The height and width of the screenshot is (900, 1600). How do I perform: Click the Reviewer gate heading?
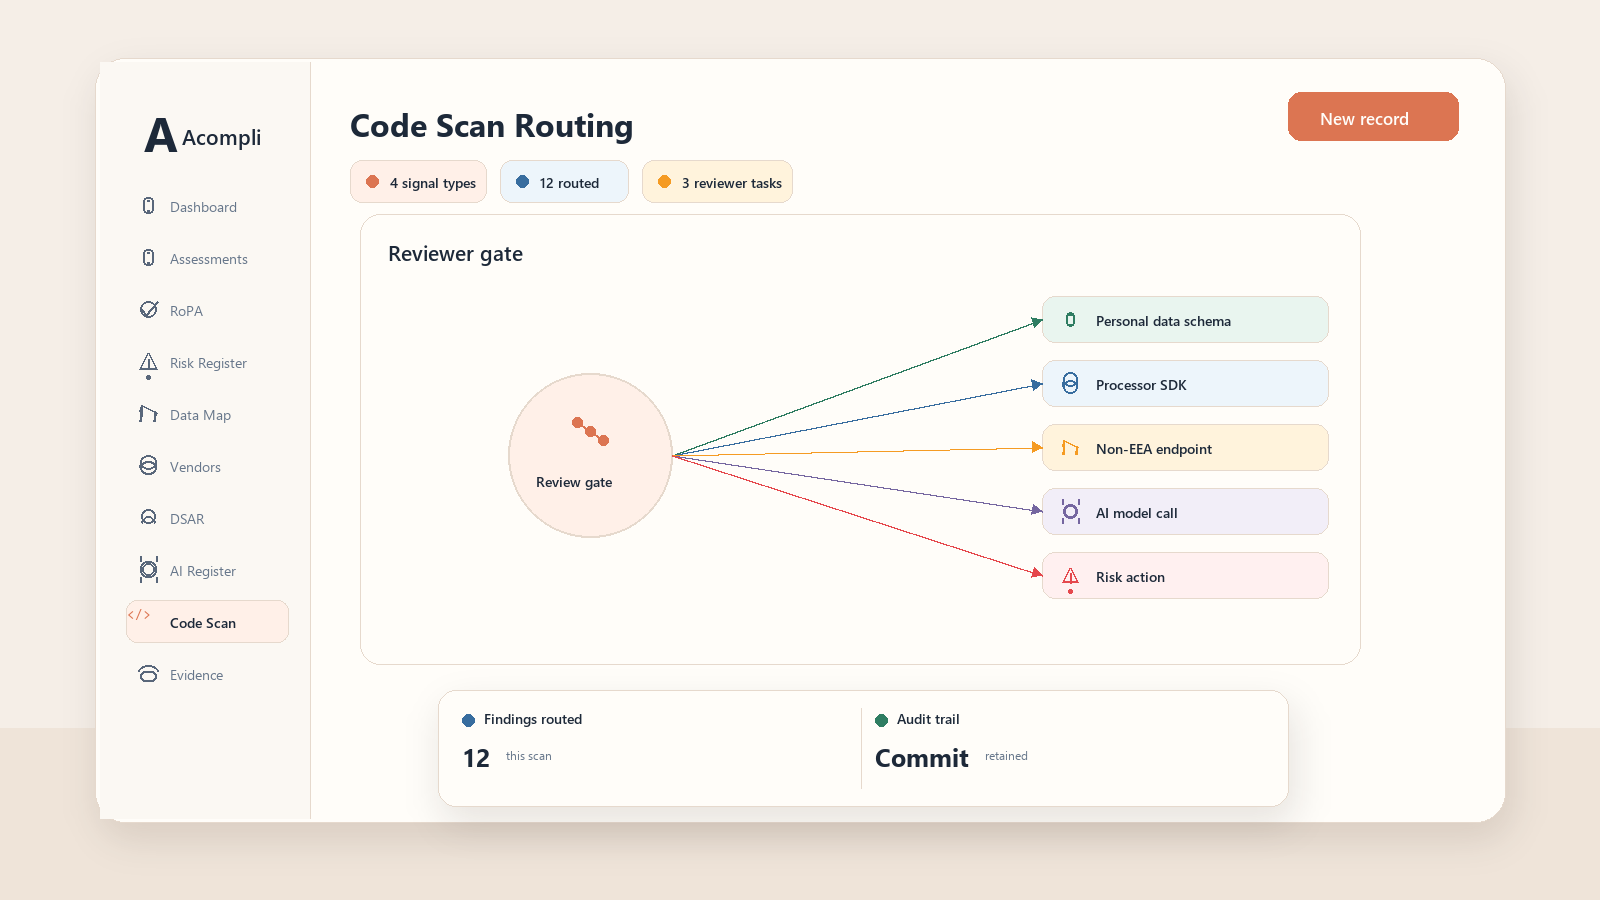pos(455,254)
